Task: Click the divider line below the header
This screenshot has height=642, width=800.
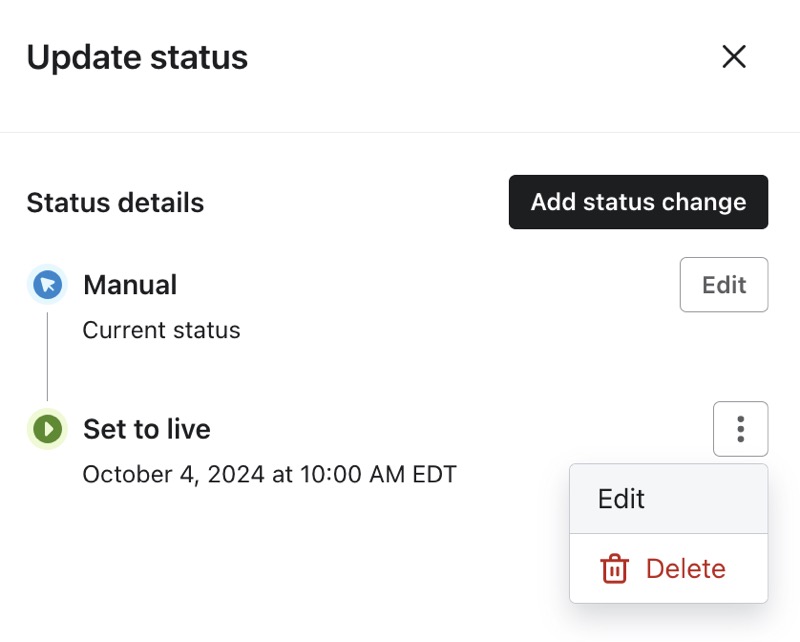Action: (x=400, y=132)
